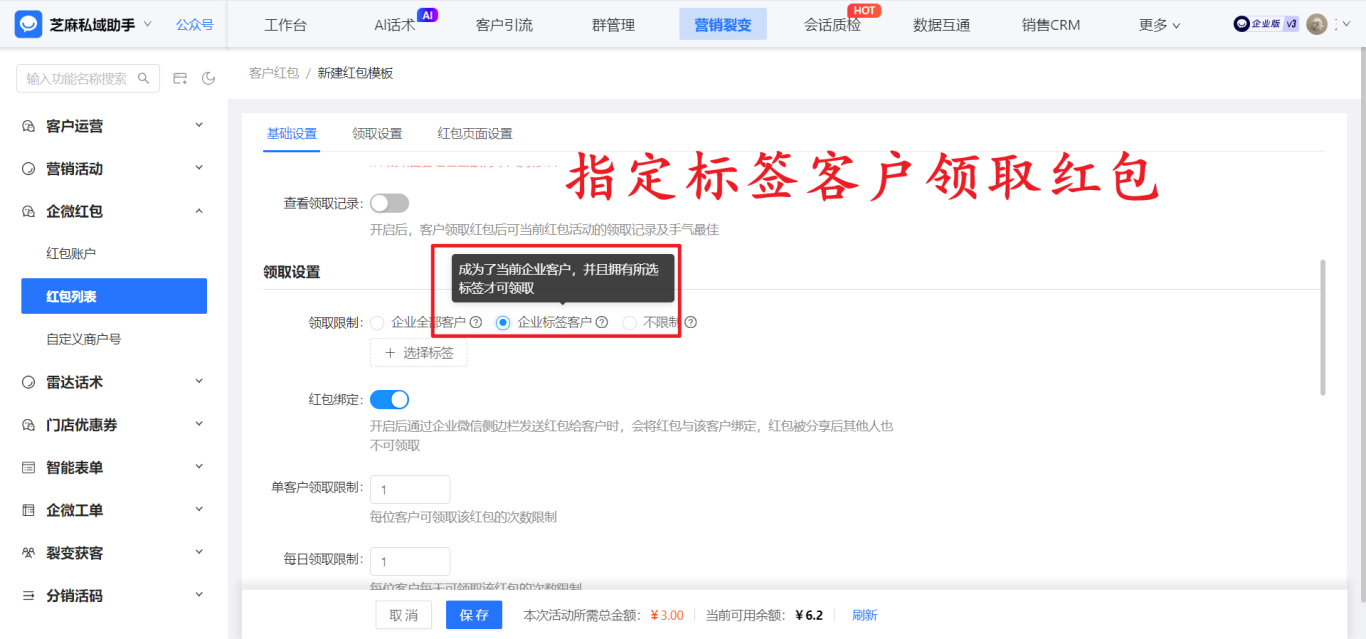Viewport: 1366px width, 639px height.
Task: Click the 选择标签 button
Action: coord(418,353)
